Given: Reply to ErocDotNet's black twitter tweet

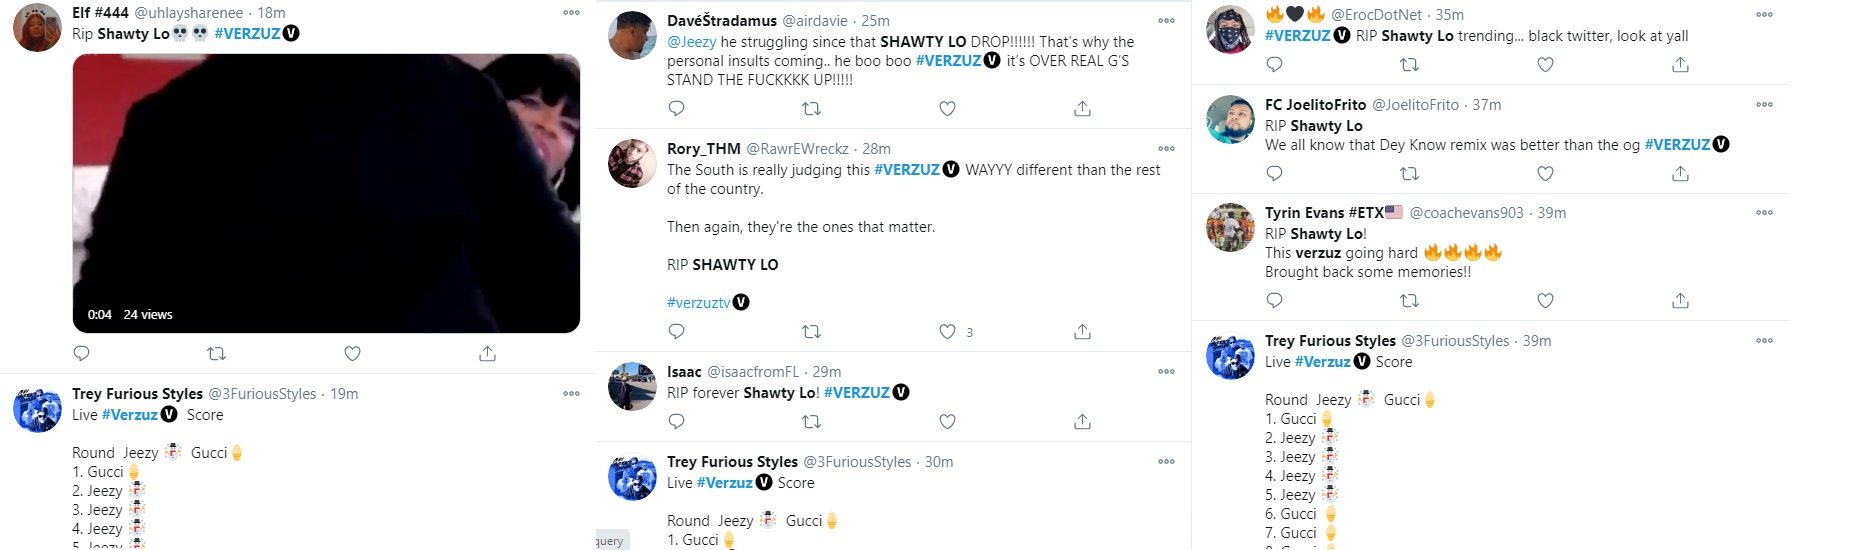Looking at the screenshot, I should 1274,64.
